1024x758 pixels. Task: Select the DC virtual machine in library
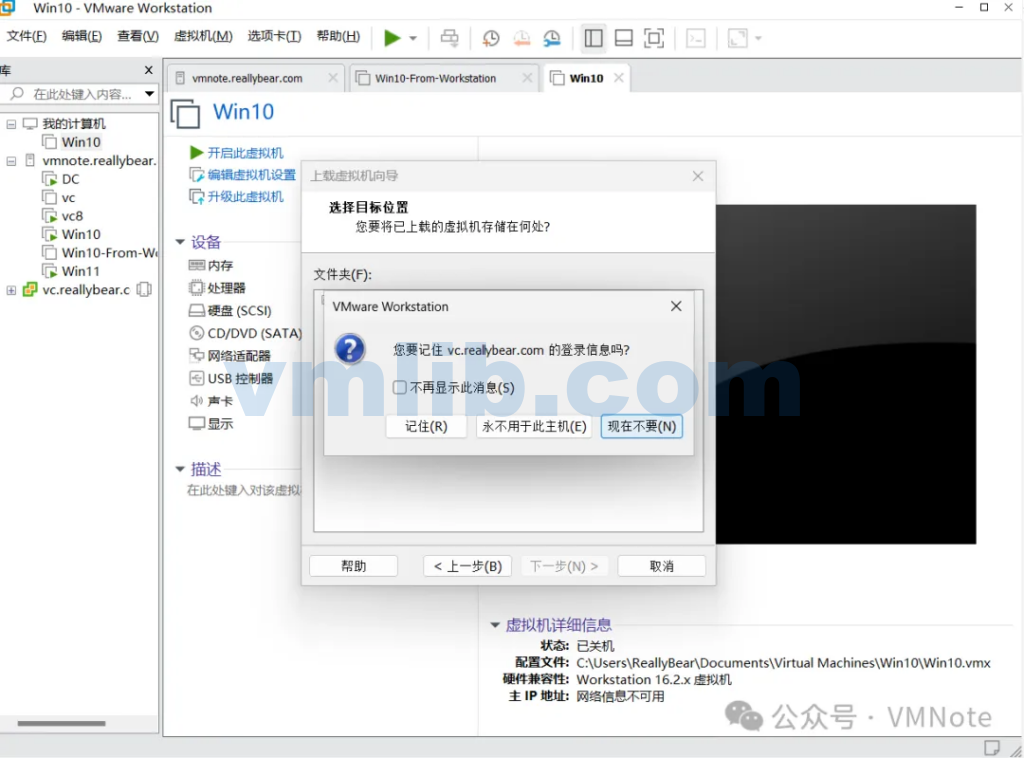[70, 179]
